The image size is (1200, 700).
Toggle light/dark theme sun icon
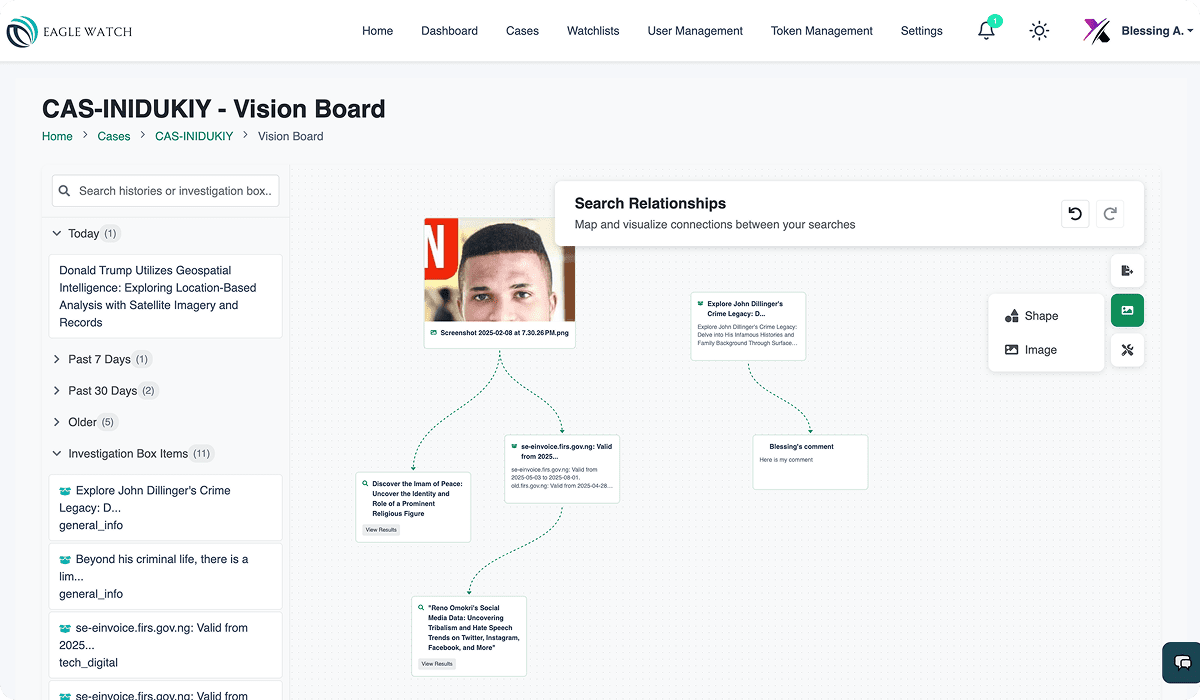[x=1040, y=31]
